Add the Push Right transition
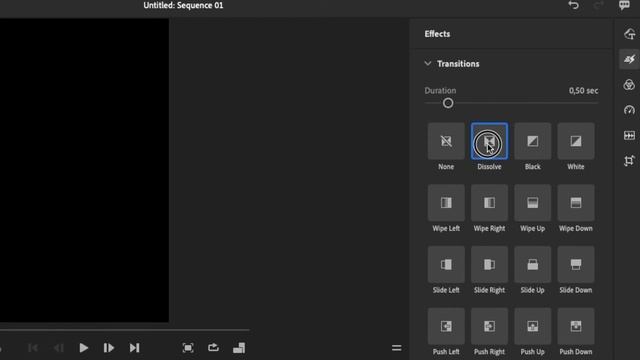The width and height of the screenshot is (640, 360). click(489, 326)
